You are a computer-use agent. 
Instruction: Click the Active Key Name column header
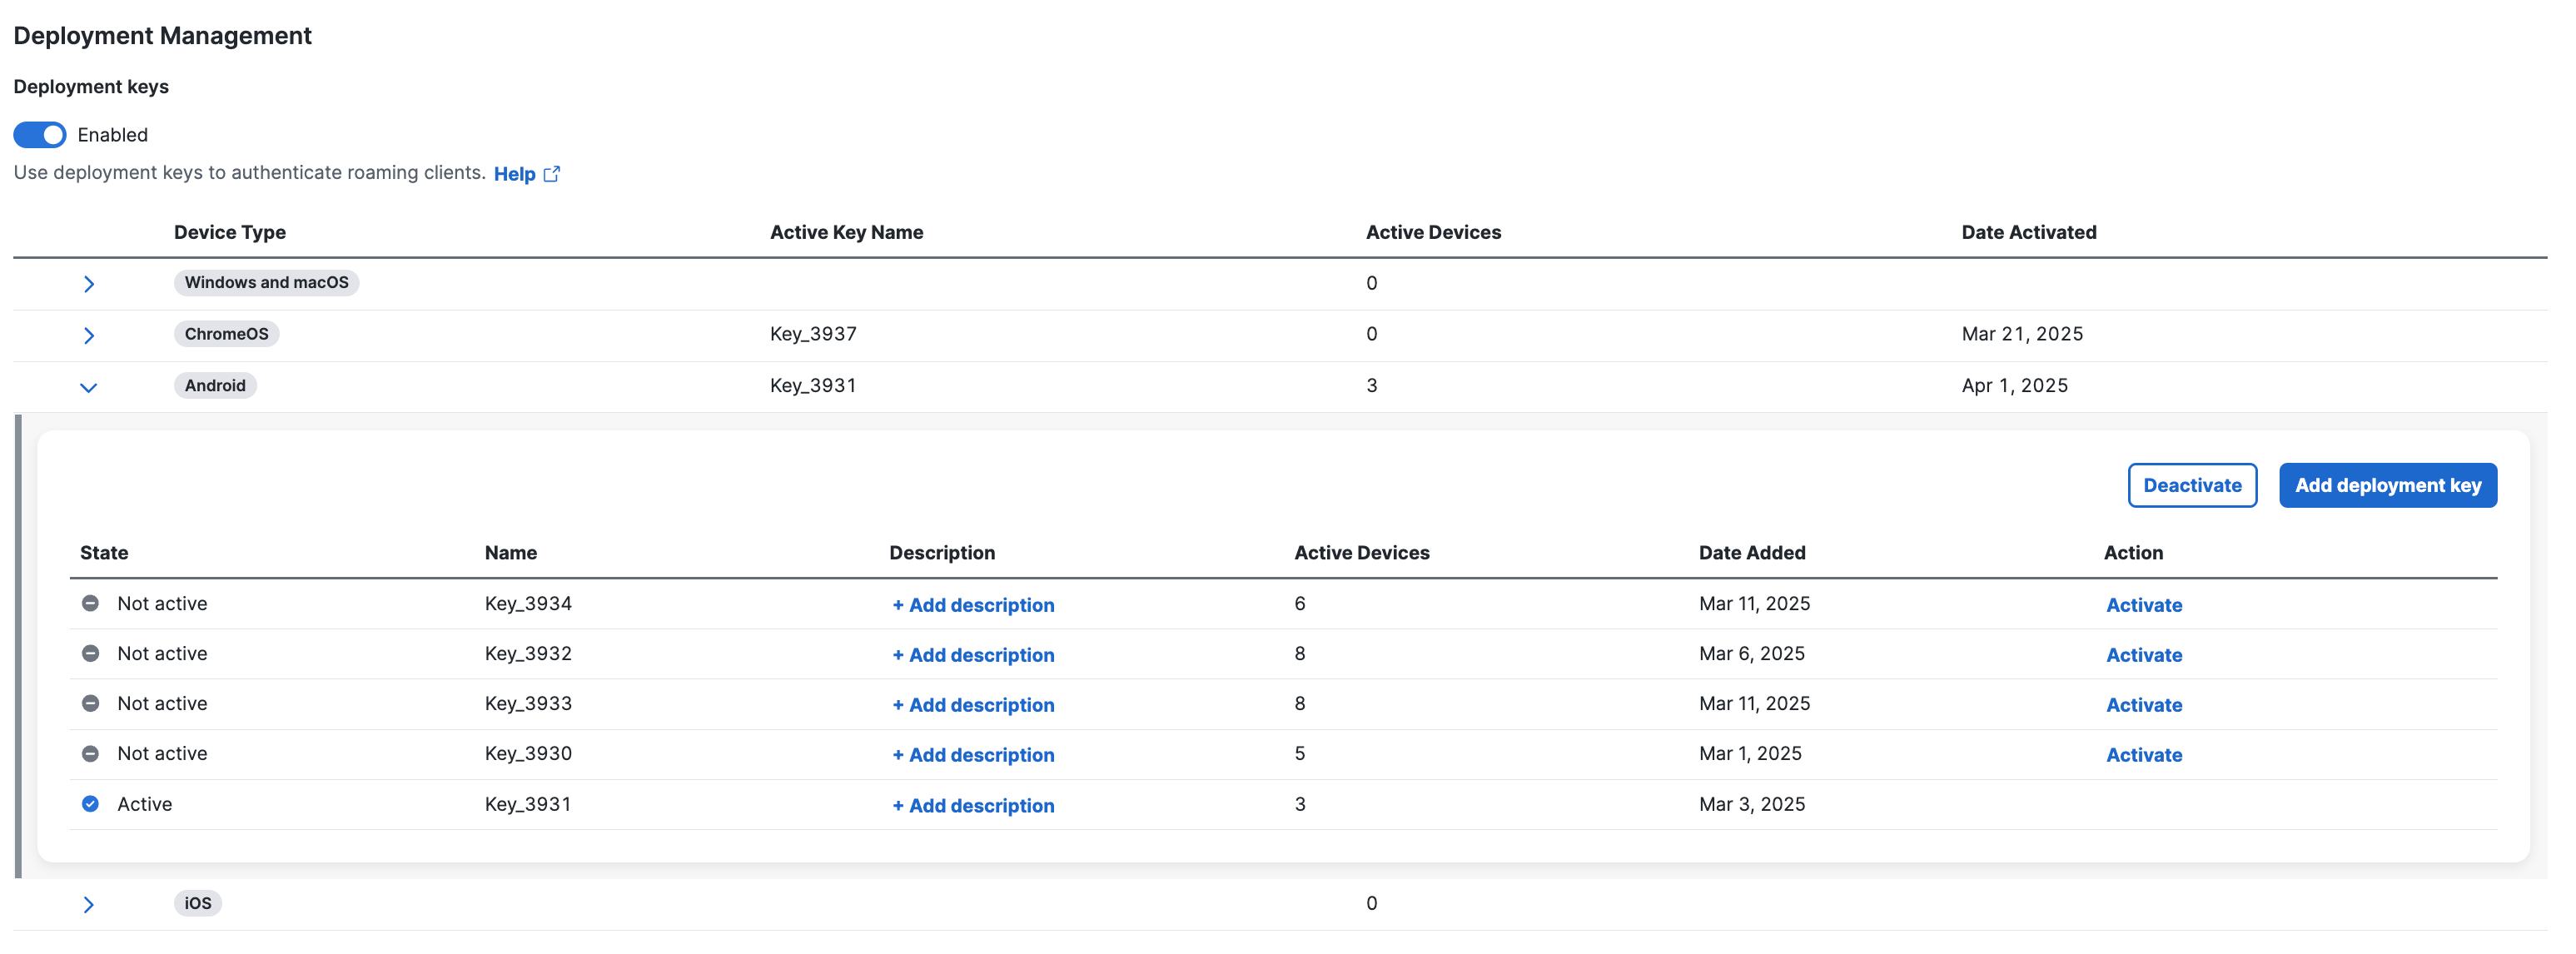846,232
